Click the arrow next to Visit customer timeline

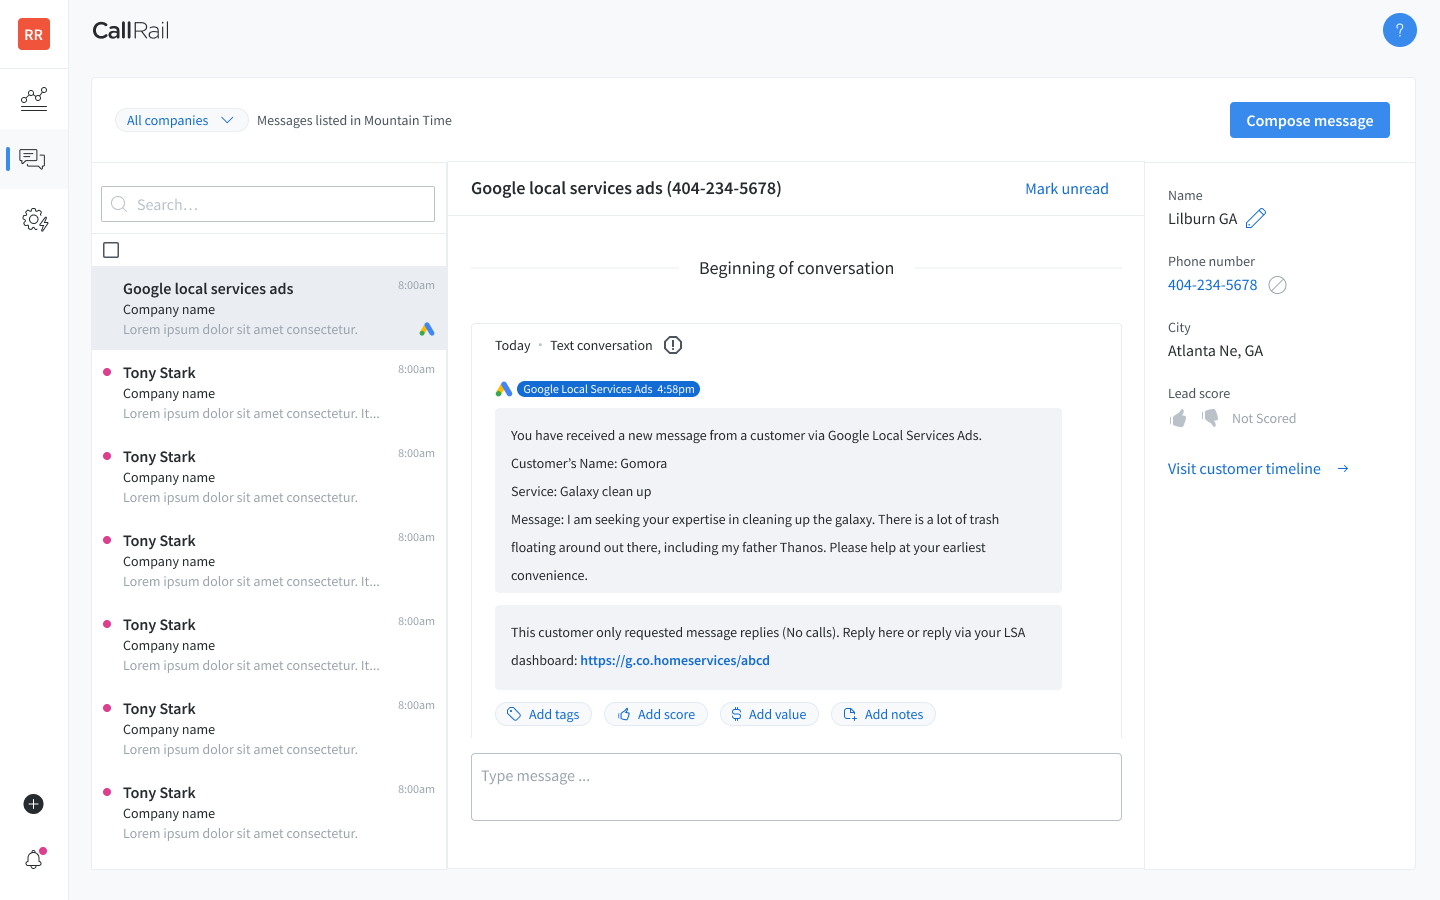1343,468
